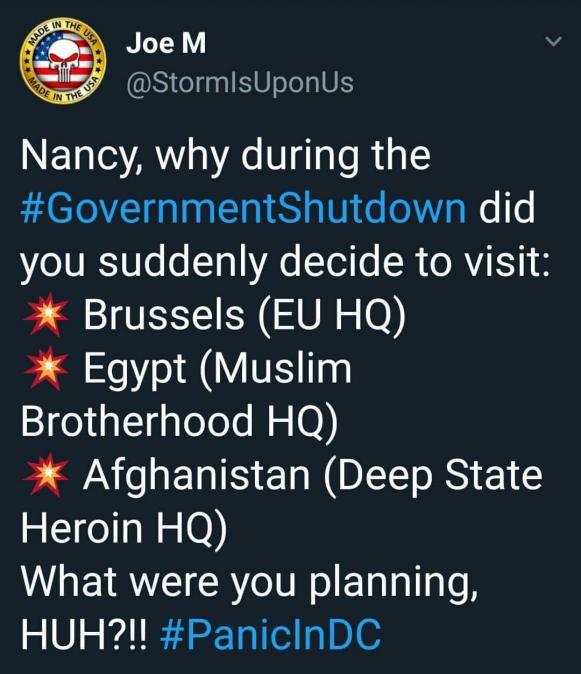Click the collision emoji beside Egypt

[46, 368]
